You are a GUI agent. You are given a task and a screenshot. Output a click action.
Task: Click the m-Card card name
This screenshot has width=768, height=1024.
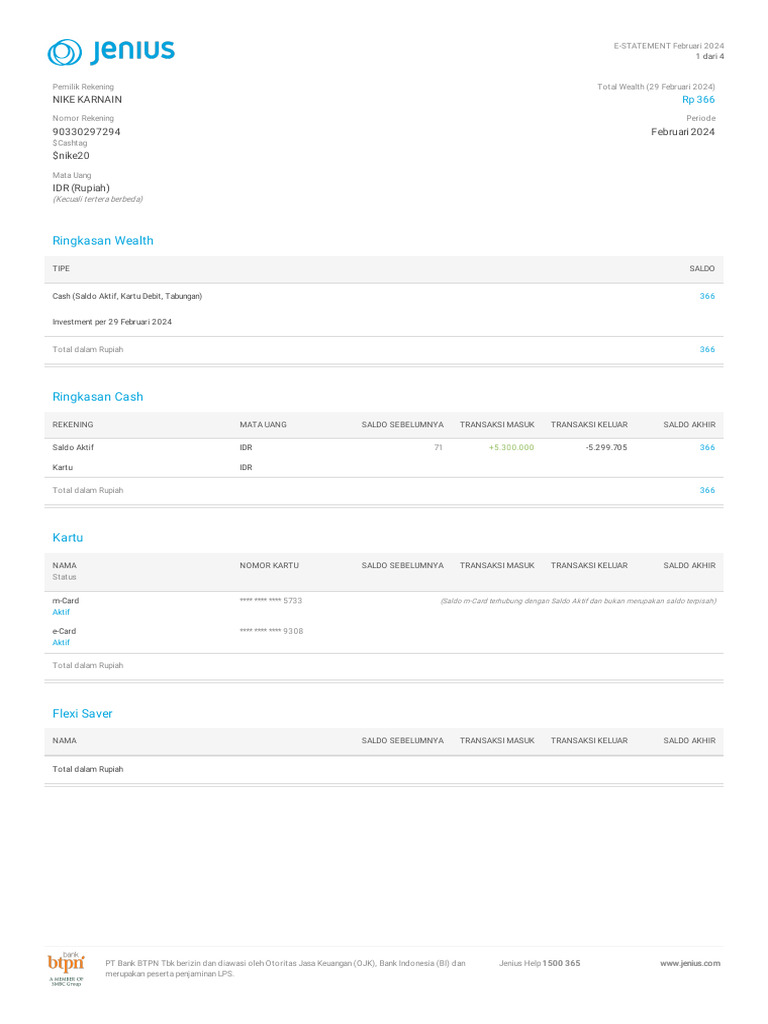tap(66, 601)
